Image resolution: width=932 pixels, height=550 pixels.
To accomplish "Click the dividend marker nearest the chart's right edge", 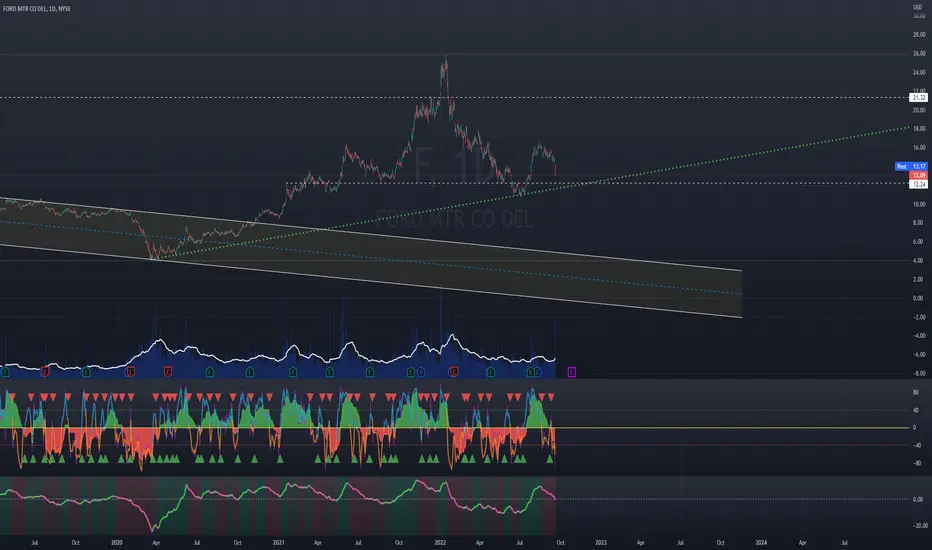I will [537, 372].
